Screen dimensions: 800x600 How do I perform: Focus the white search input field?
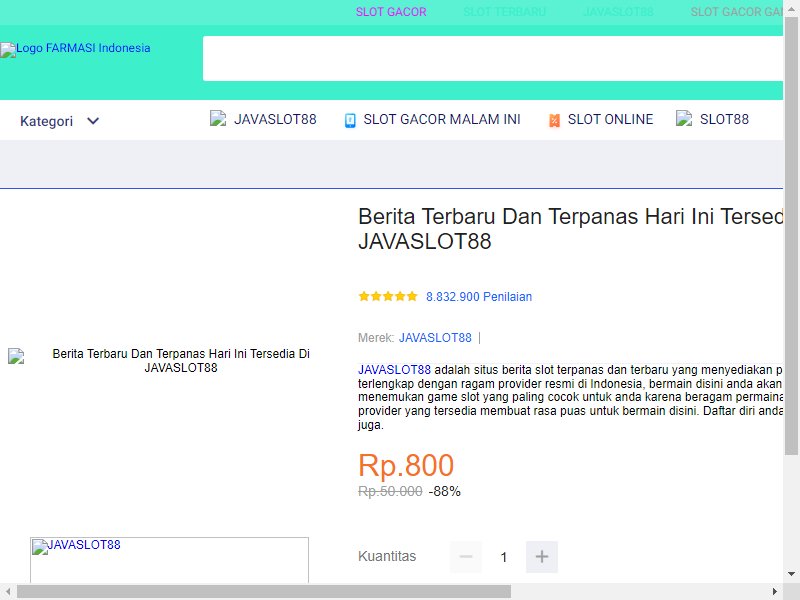(x=493, y=58)
